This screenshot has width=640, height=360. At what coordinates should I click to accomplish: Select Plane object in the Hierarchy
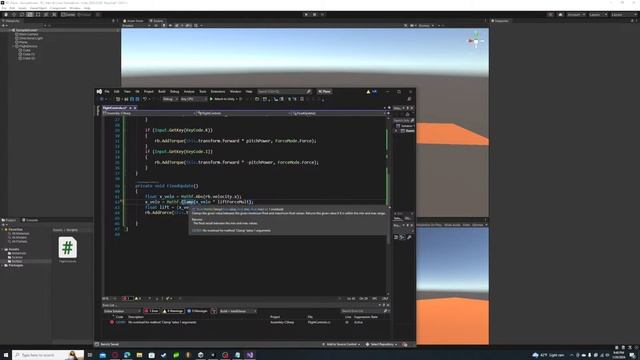(x=23, y=42)
